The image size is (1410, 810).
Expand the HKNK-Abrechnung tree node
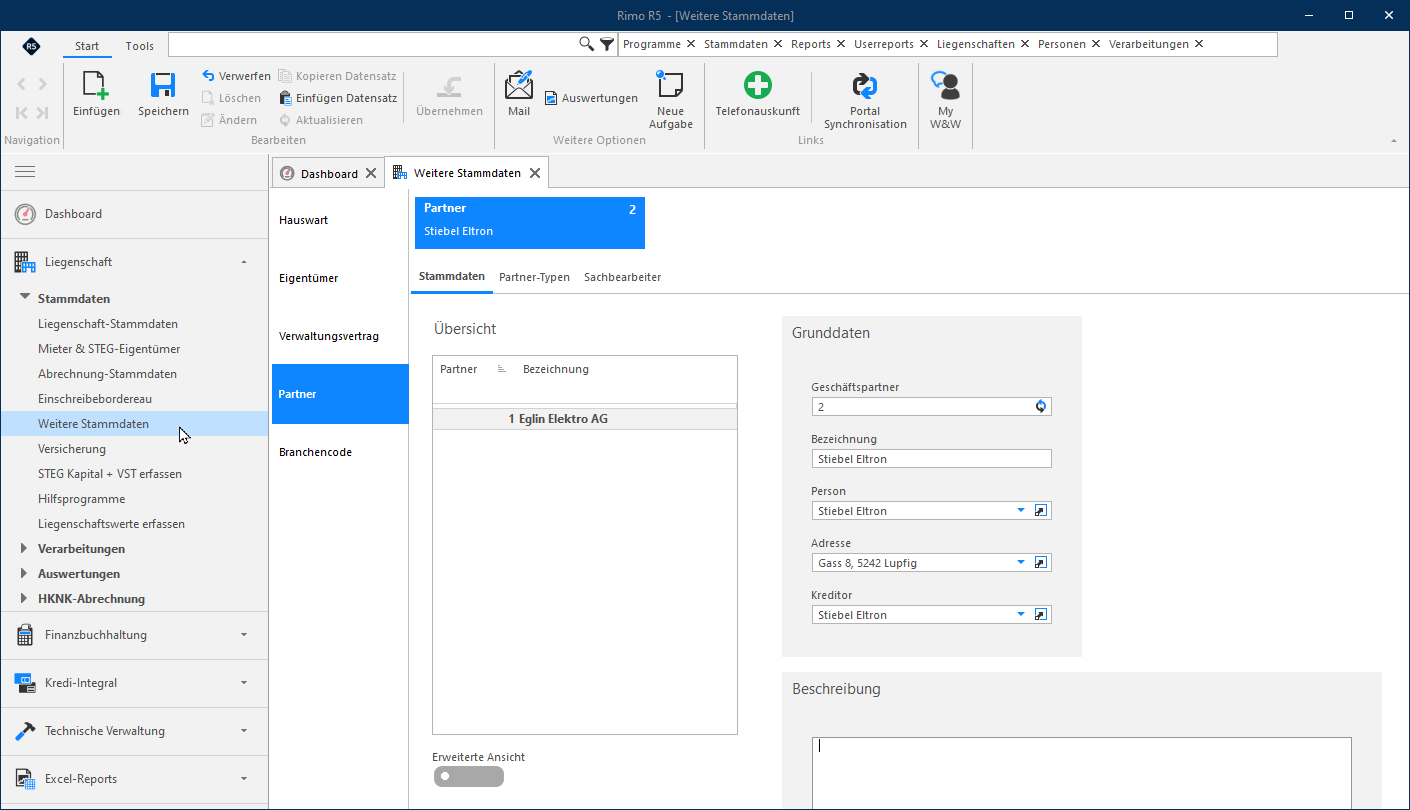point(25,598)
